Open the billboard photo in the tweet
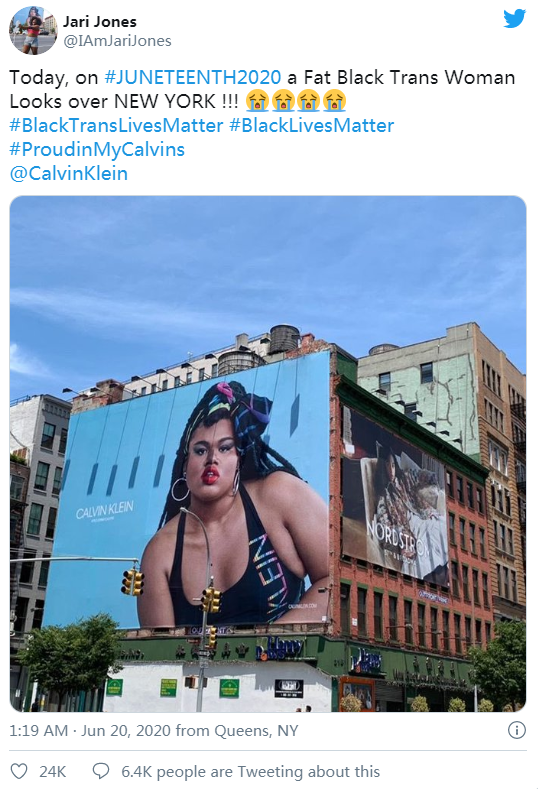 (x=268, y=453)
